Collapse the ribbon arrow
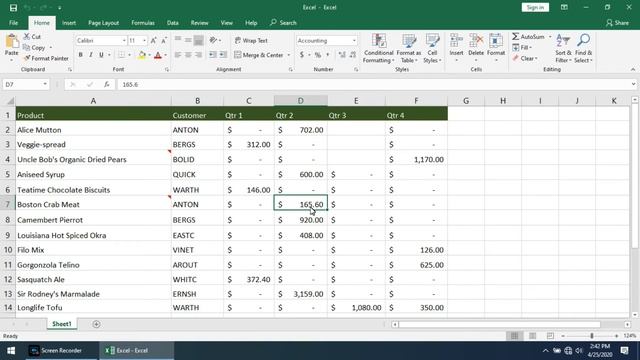640x360 pixels. [633, 70]
